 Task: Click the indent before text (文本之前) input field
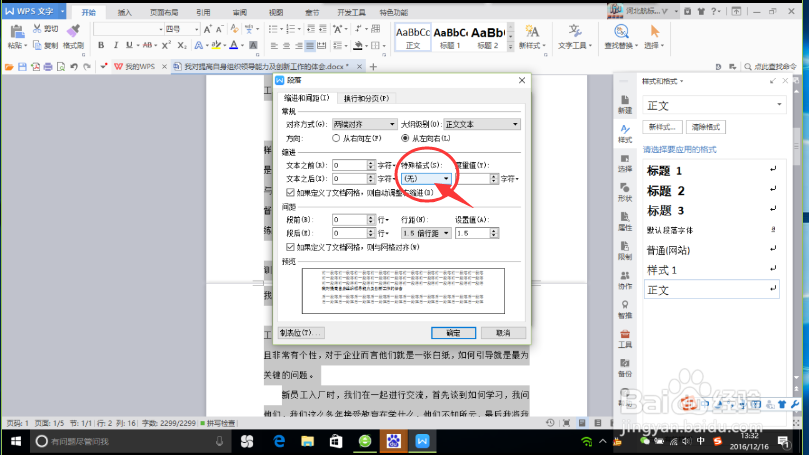tap(350, 165)
